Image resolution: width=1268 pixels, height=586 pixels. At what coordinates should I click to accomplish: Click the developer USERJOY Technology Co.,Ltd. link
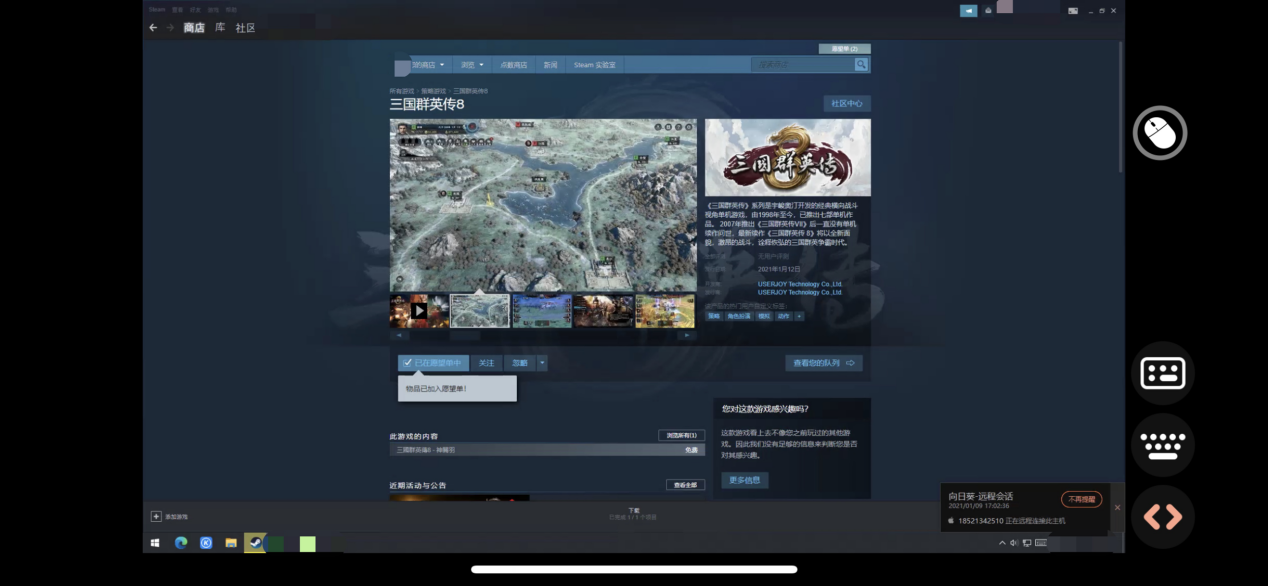point(800,284)
